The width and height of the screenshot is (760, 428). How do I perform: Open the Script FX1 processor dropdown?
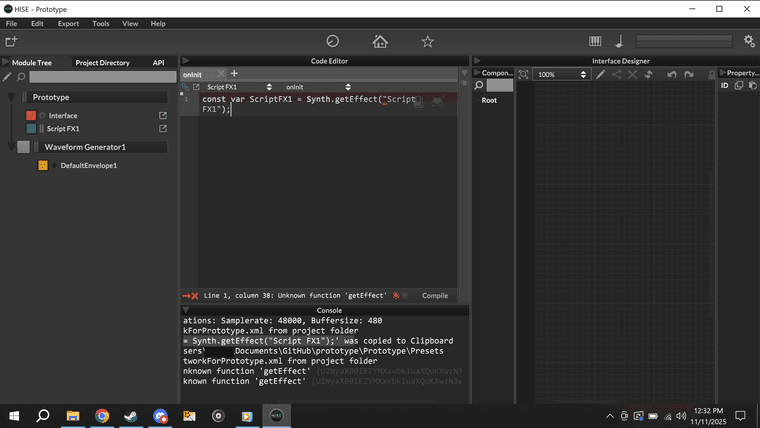(238, 87)
